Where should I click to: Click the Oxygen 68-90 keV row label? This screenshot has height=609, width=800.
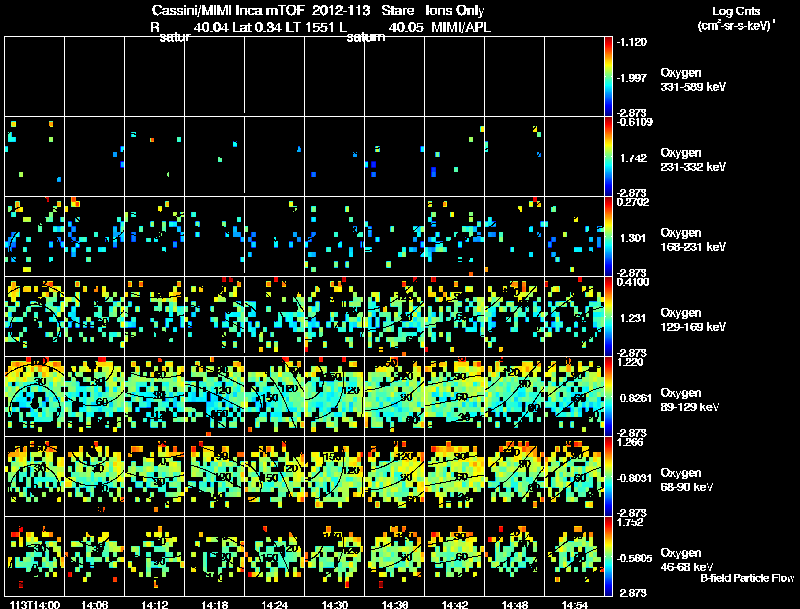pyautogui.click(x=687, y=480)
